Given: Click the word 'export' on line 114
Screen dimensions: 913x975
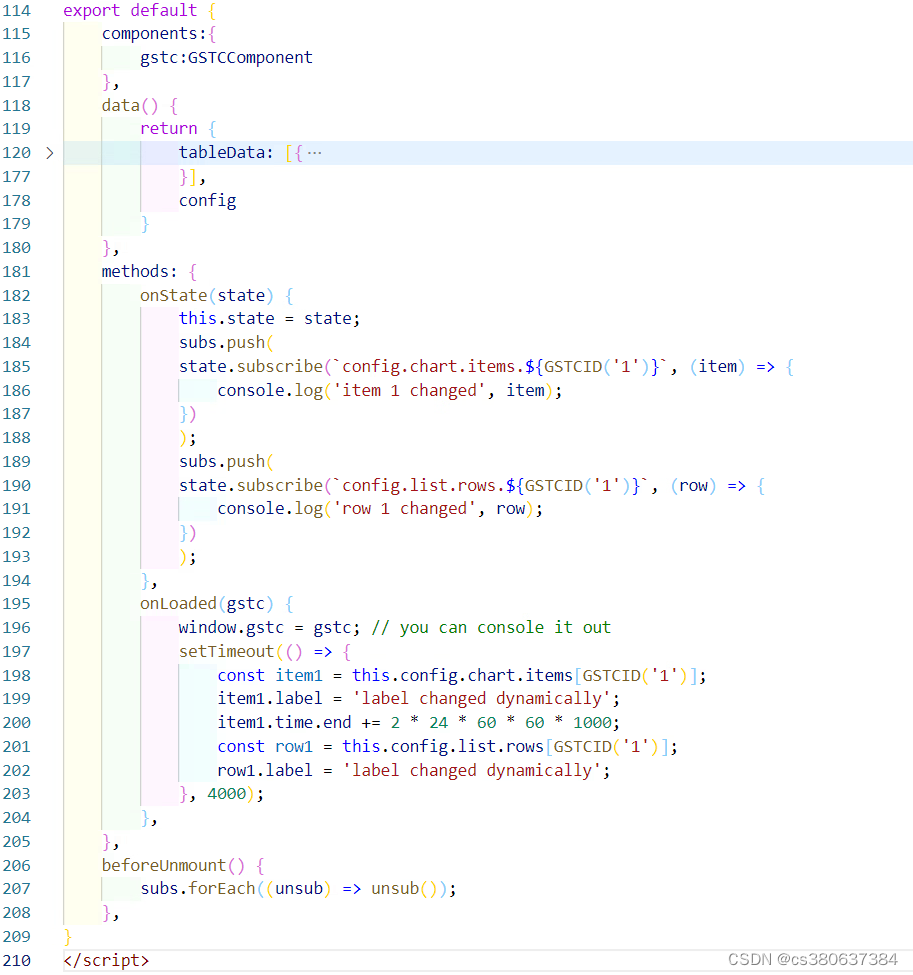Looking at the screenshot, I should 91,11.
